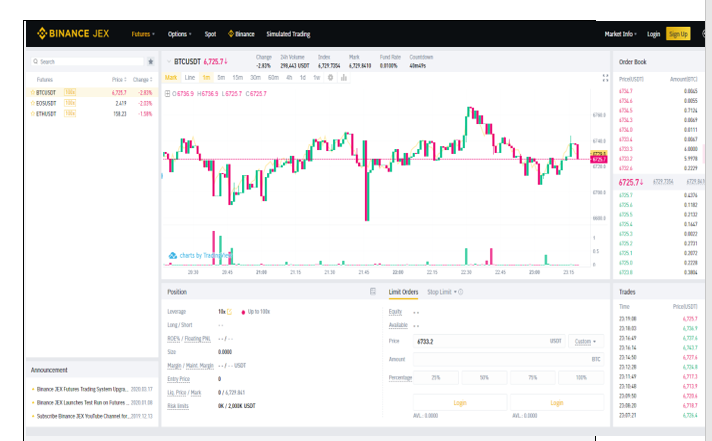Click the Sign Up button

pyautogui.click(x=678, y=34)
